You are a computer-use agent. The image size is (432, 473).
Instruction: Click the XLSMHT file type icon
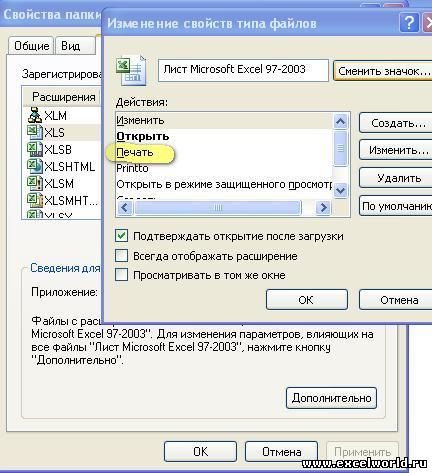[x=35, y=200]
